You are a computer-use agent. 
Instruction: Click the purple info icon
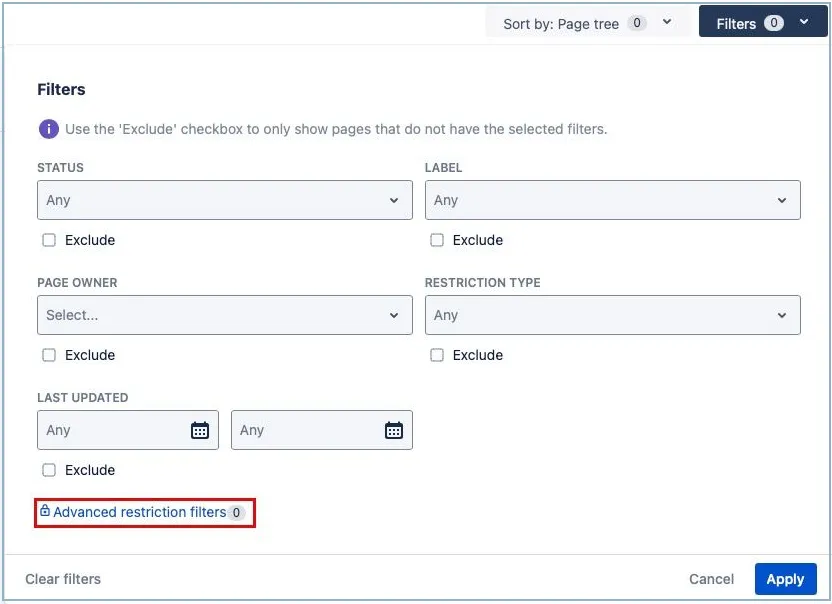tap(49, 129)
